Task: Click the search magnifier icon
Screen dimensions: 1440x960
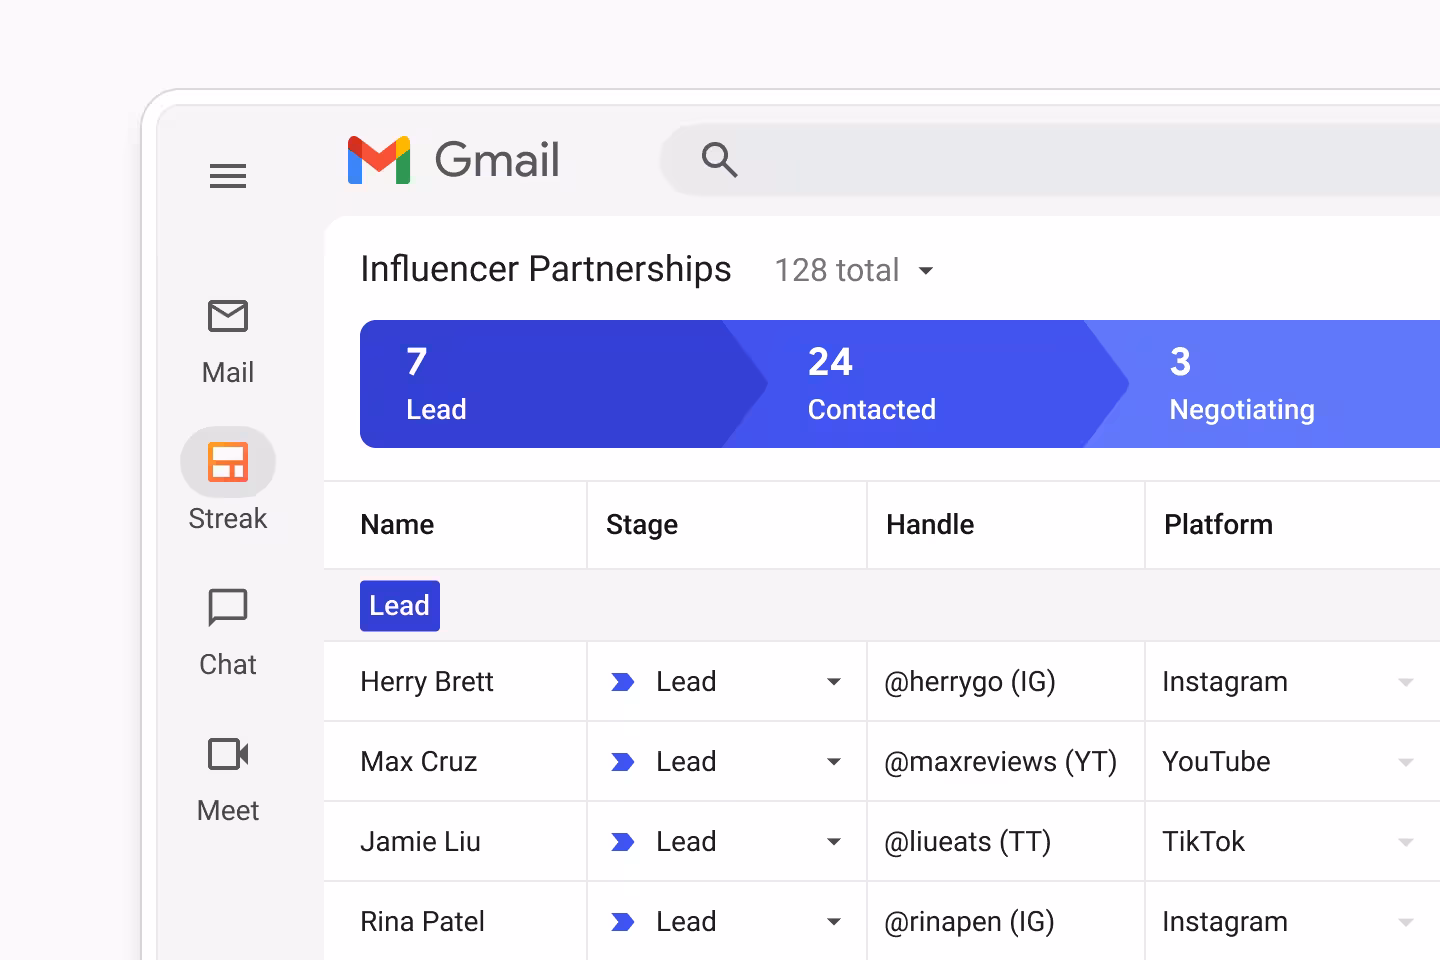Action: click(719, 160)
